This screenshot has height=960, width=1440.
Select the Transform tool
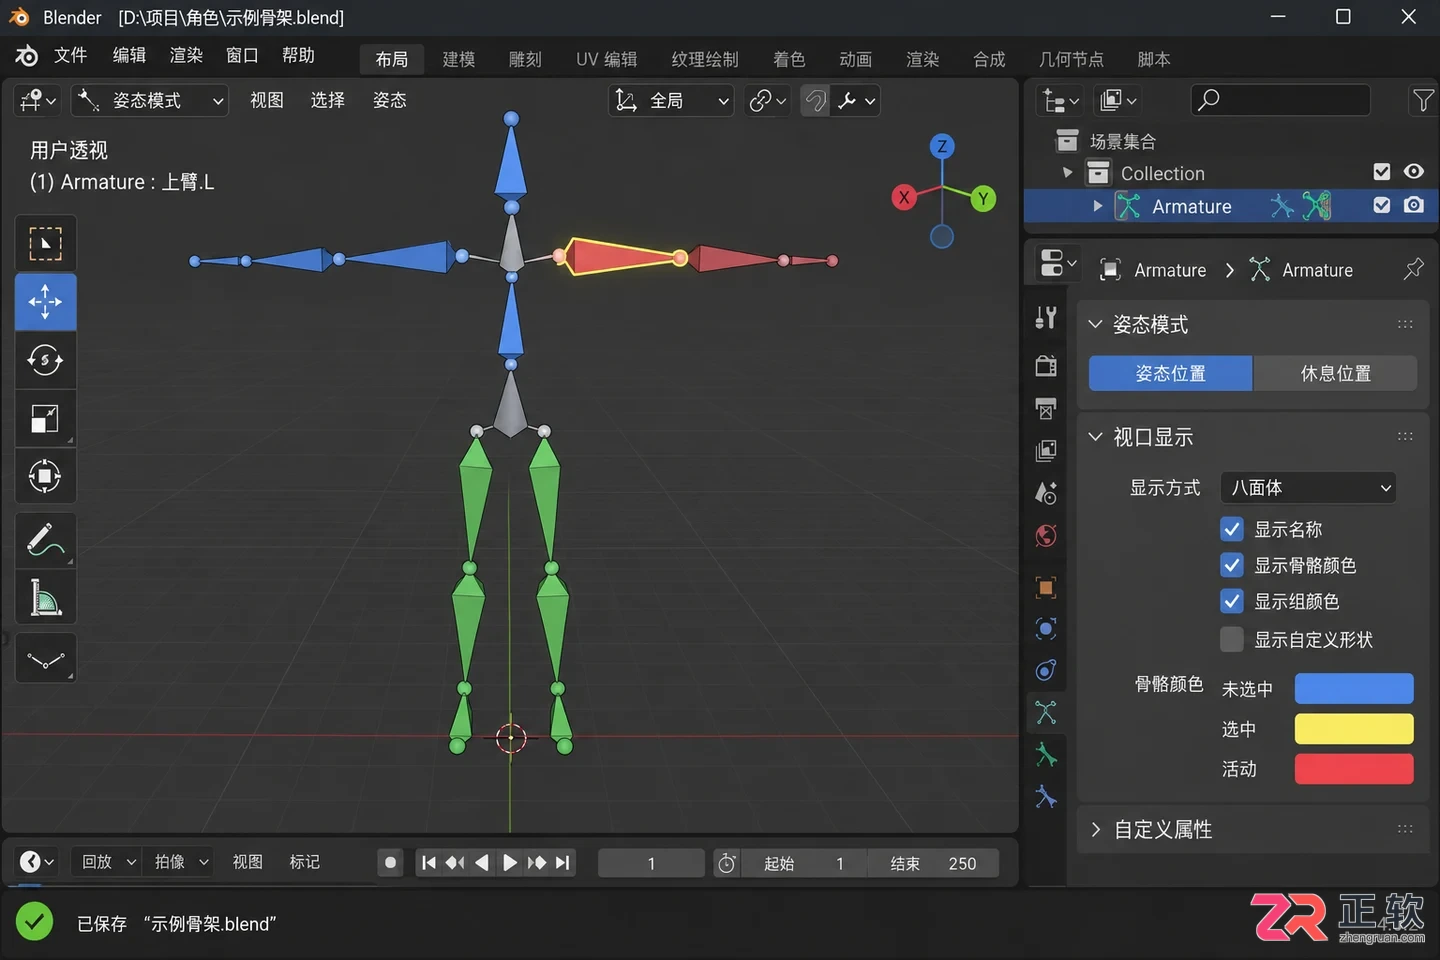pyautogui.click(x=45, y=476)
